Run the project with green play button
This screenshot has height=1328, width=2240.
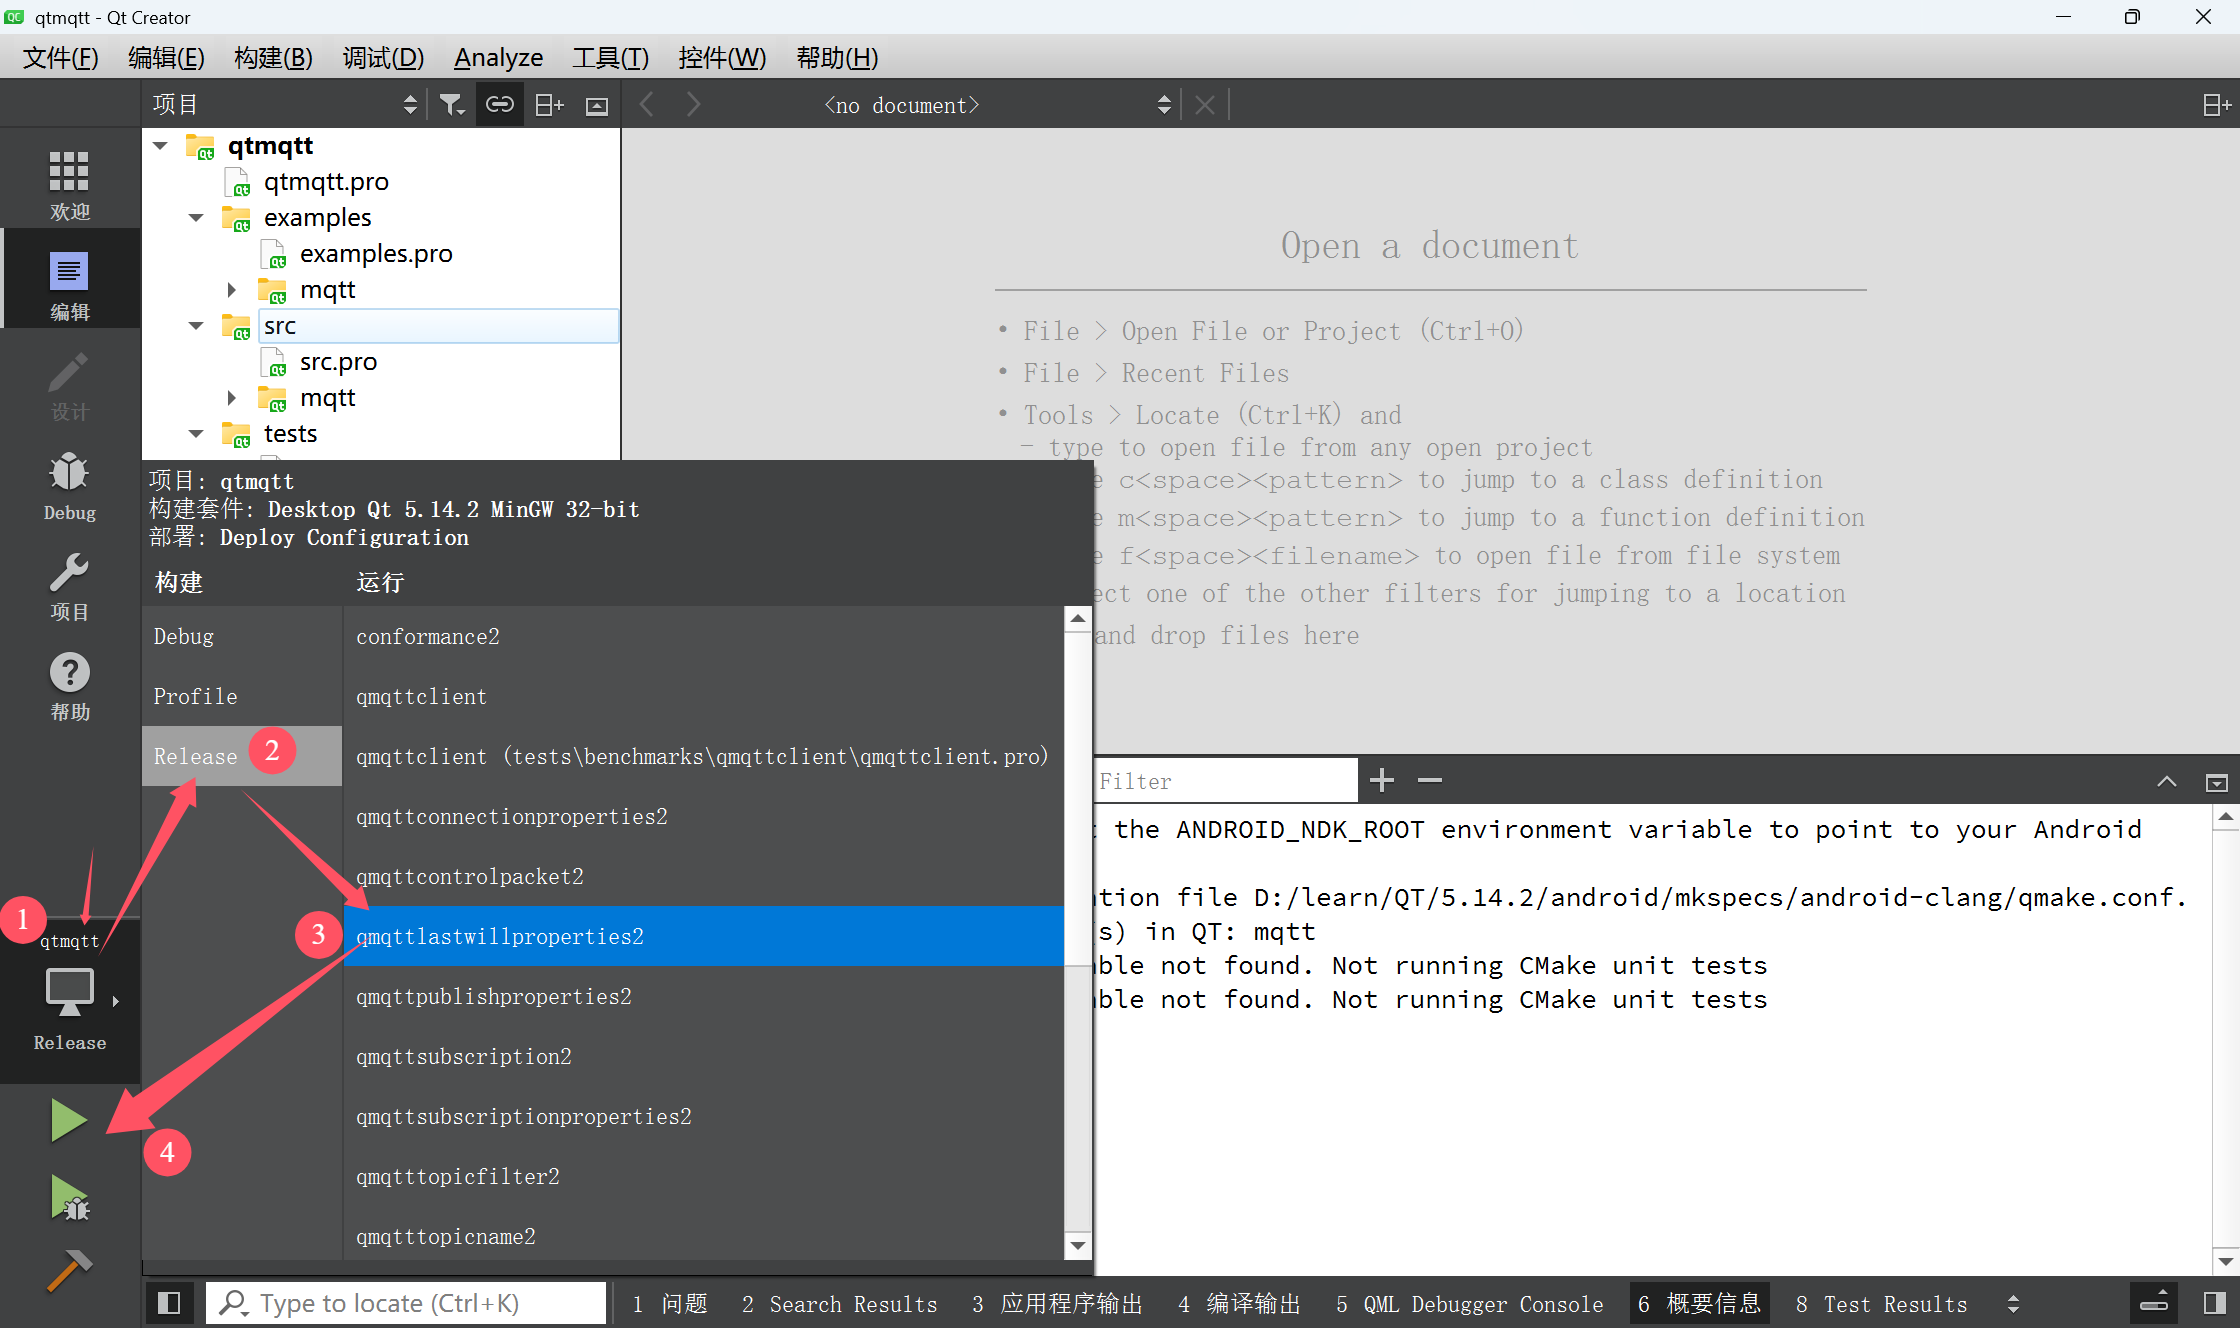tap(69, 1120)
